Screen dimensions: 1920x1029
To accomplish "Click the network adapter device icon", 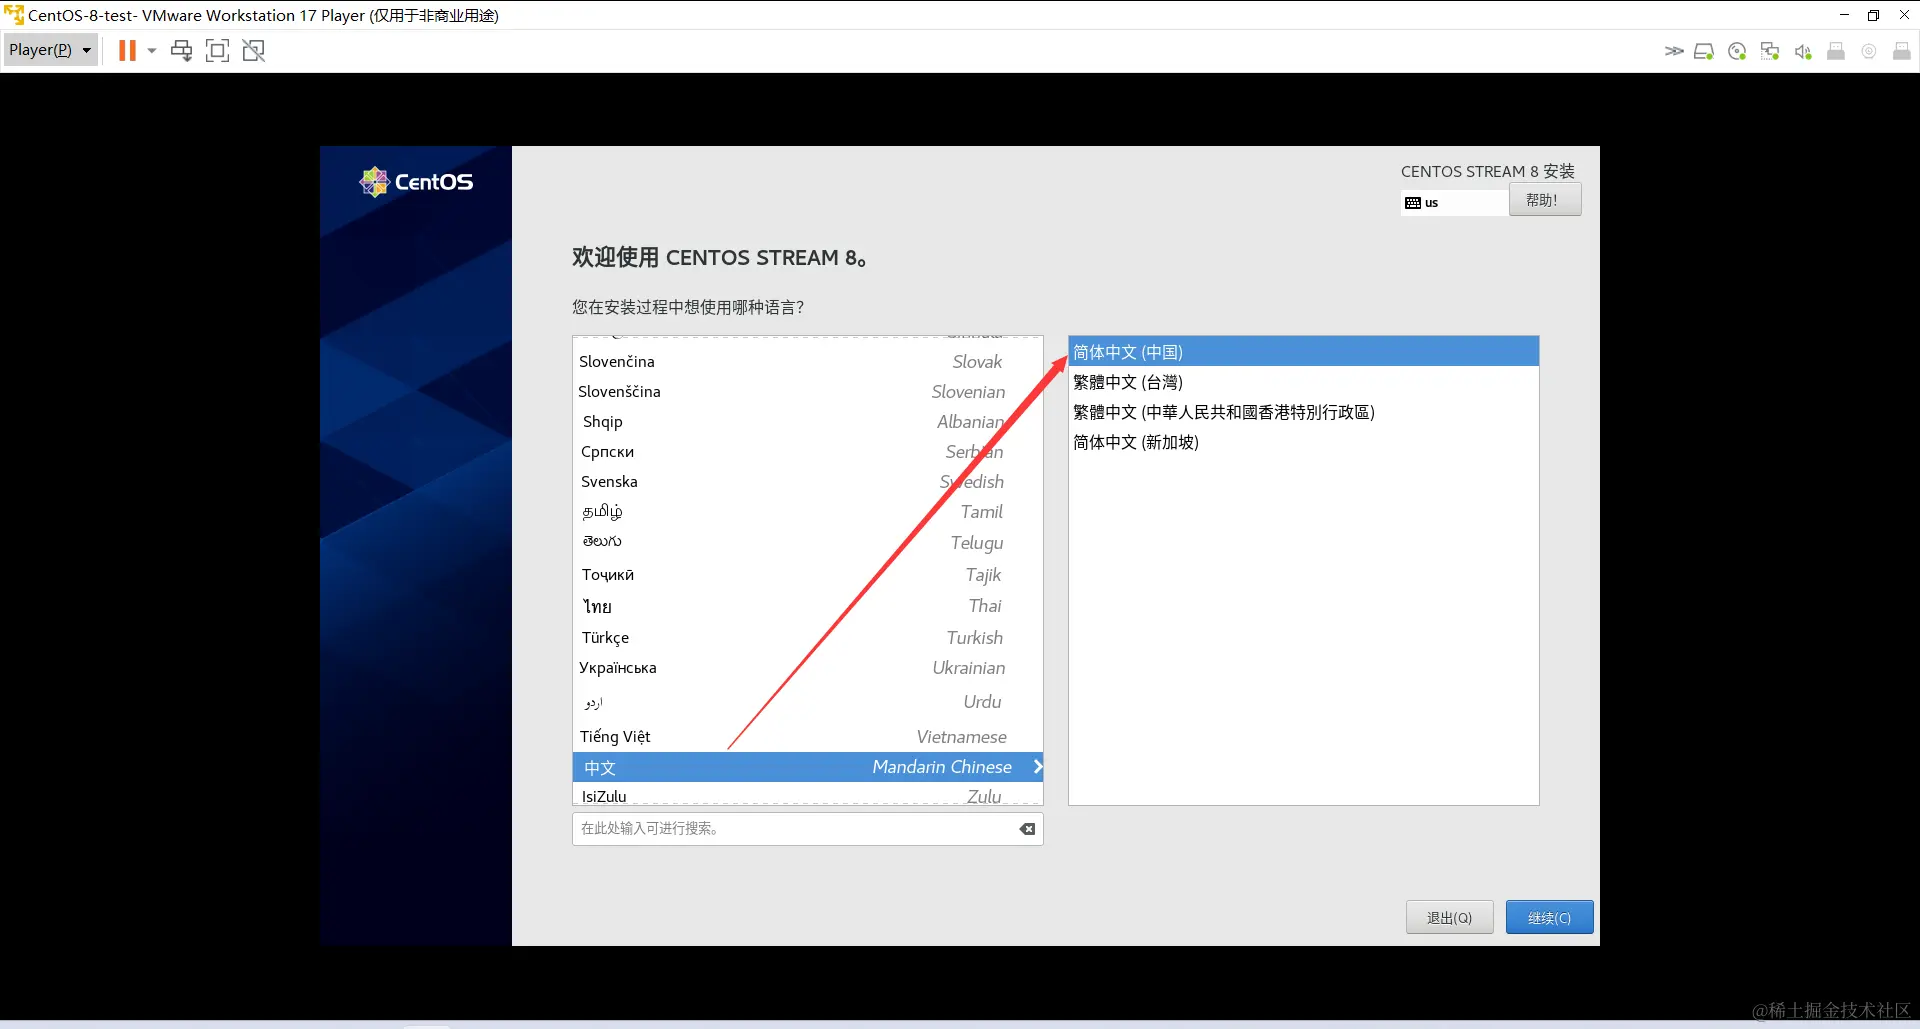I will pyautogui.click(x=1770, y=51).
